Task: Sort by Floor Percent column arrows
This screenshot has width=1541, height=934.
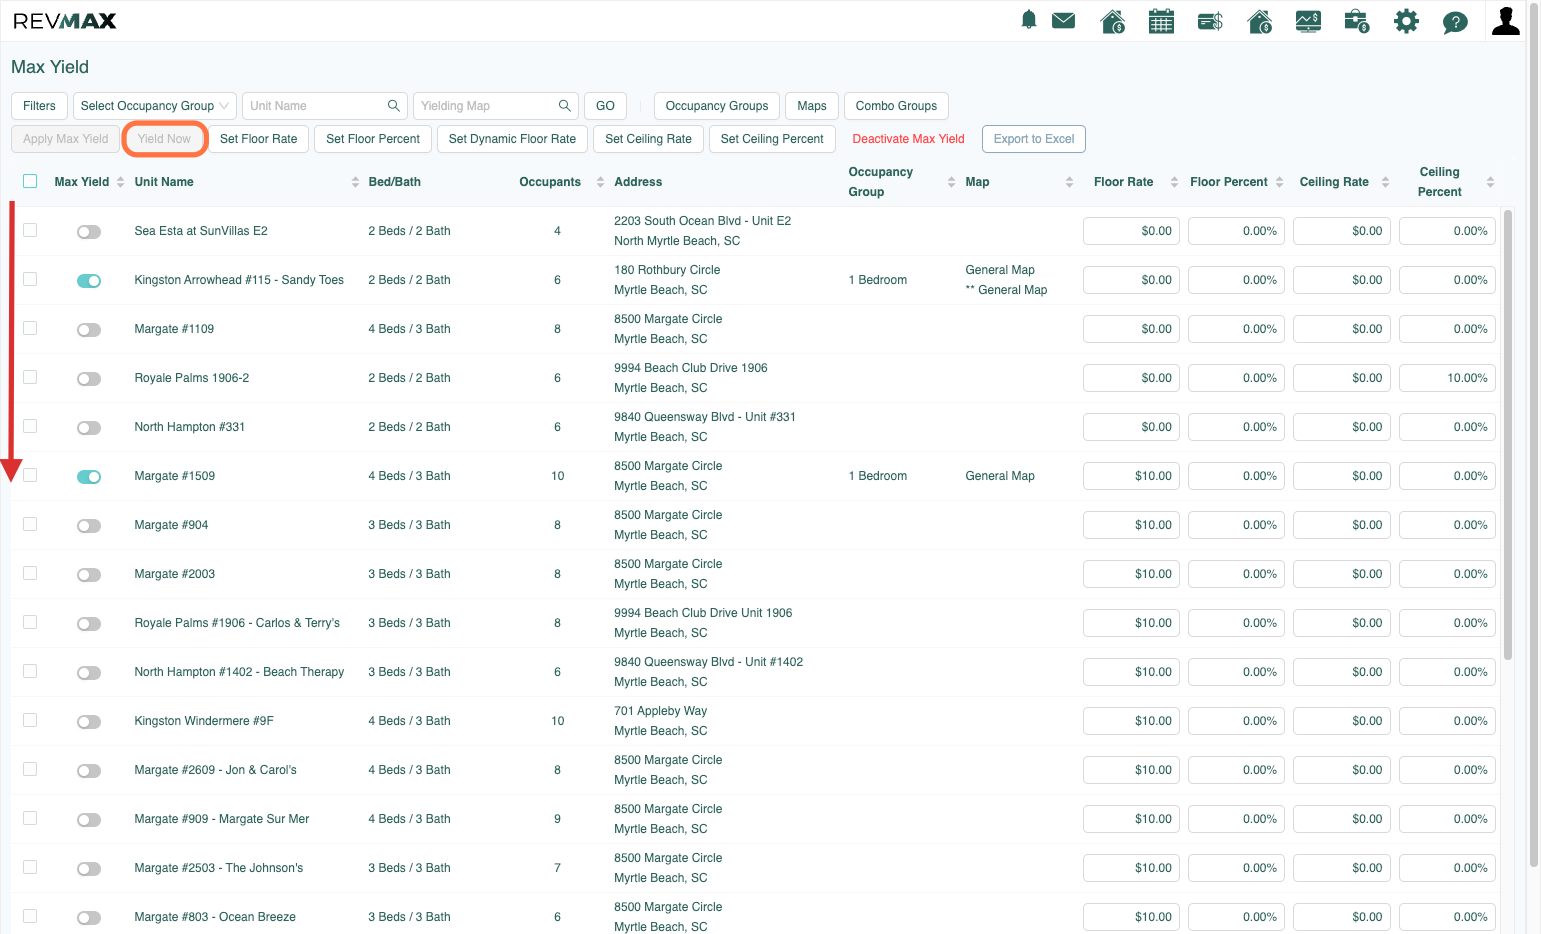Action: (x=1279, y=182)
